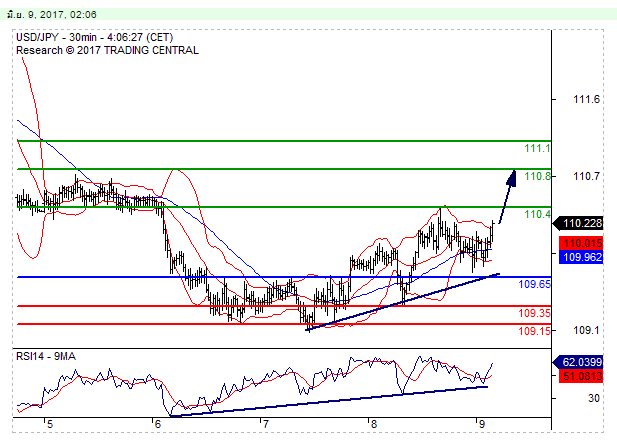
Task: Click the red 110.015 price tag
Action: coord(582,243)
